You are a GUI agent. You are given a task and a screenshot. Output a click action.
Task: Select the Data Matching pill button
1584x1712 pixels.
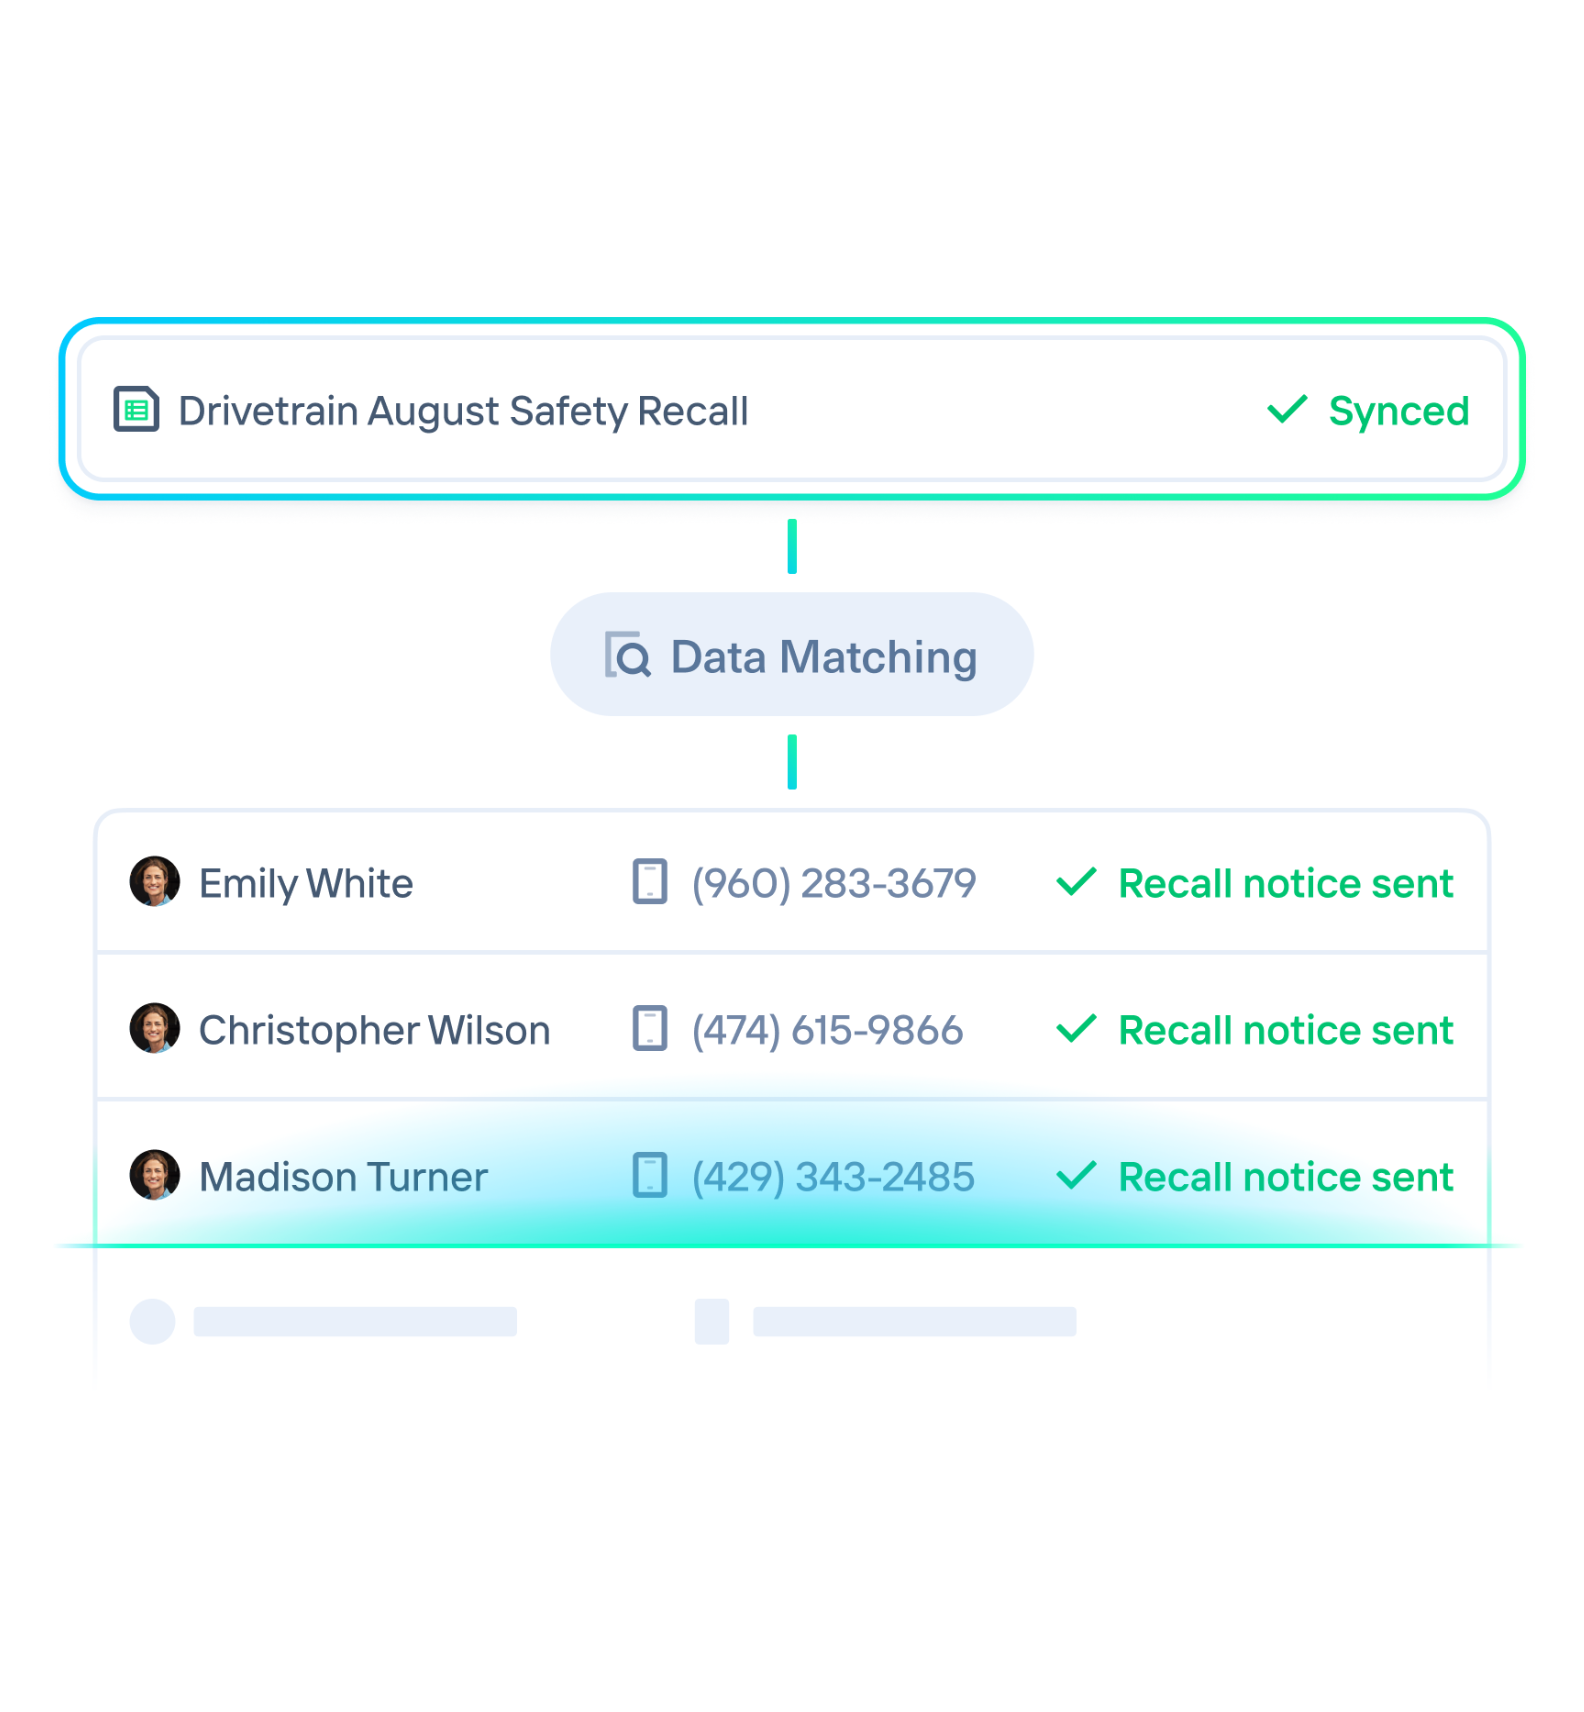click(x=792, y=654)
